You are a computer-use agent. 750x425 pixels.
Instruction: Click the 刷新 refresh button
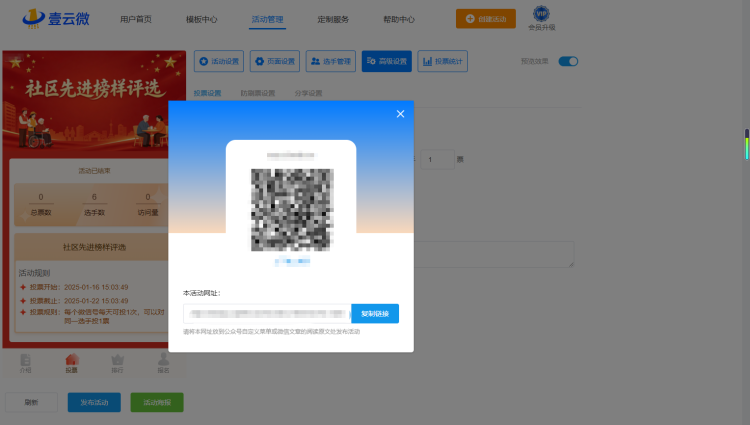tap(32, 403)
